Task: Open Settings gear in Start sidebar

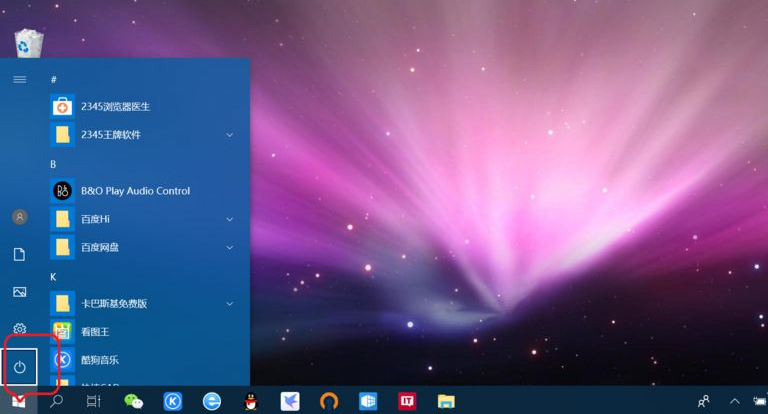Action: [x=19, y=329]
